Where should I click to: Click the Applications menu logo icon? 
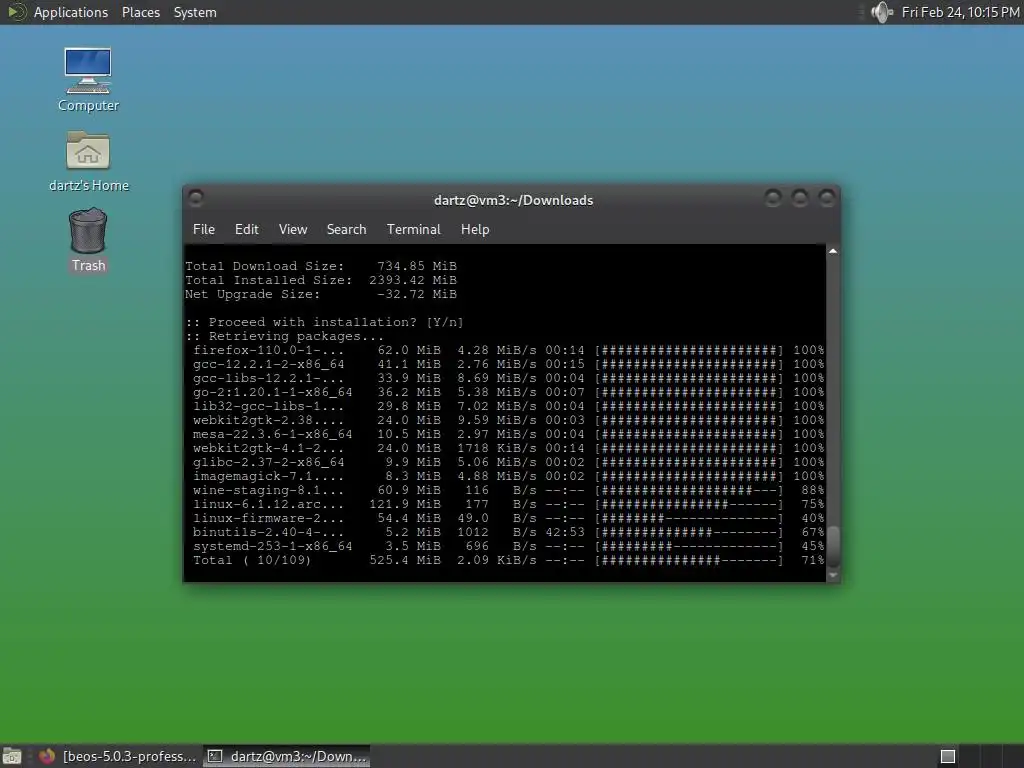[16, 12]
